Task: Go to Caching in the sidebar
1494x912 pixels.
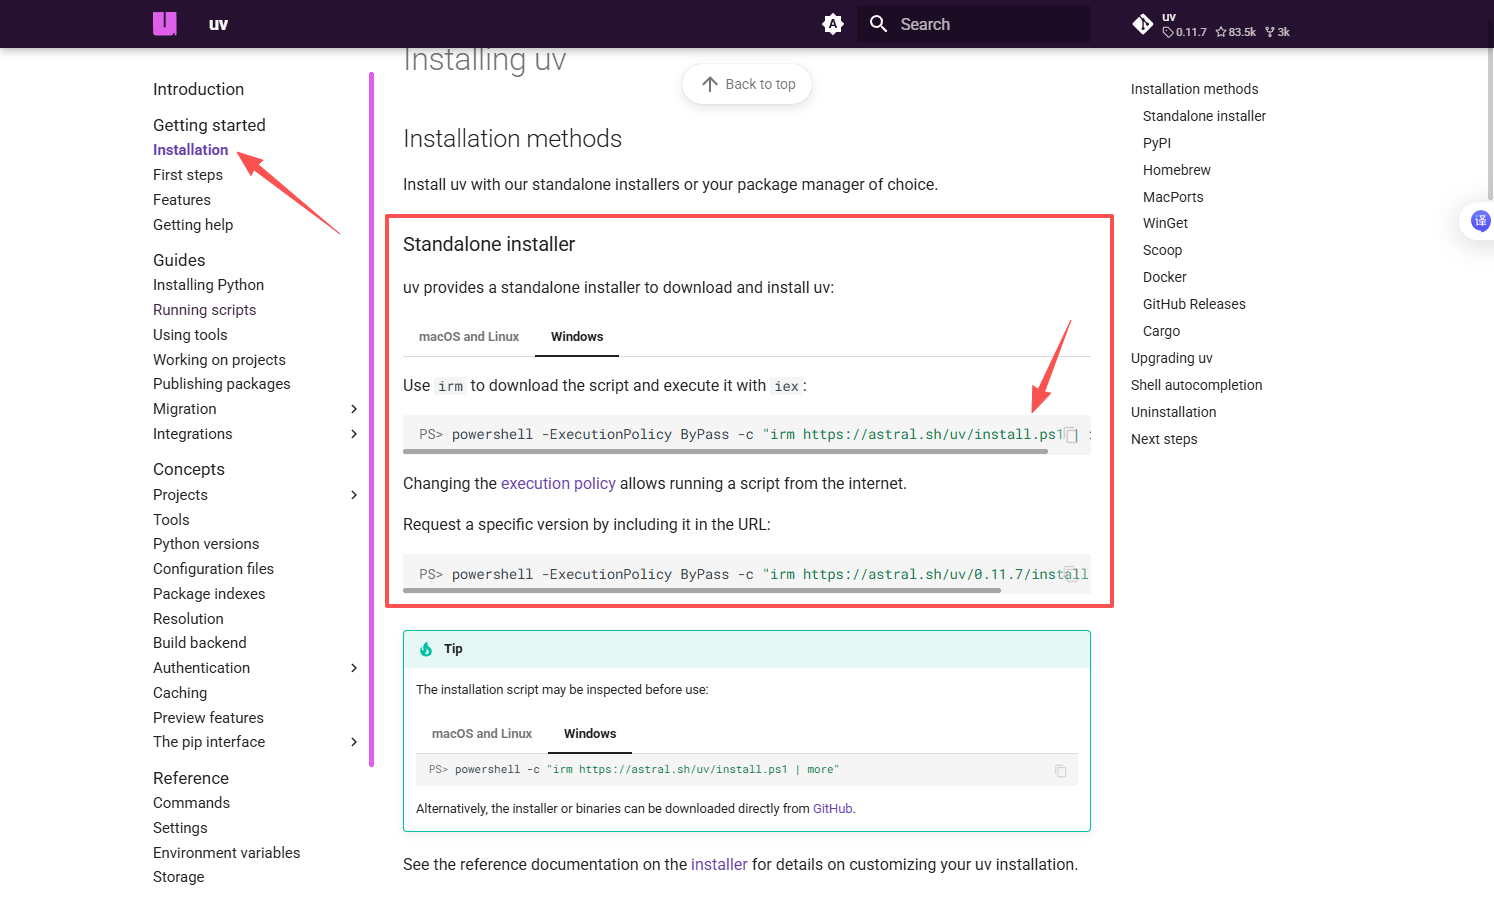Action: 180,693
